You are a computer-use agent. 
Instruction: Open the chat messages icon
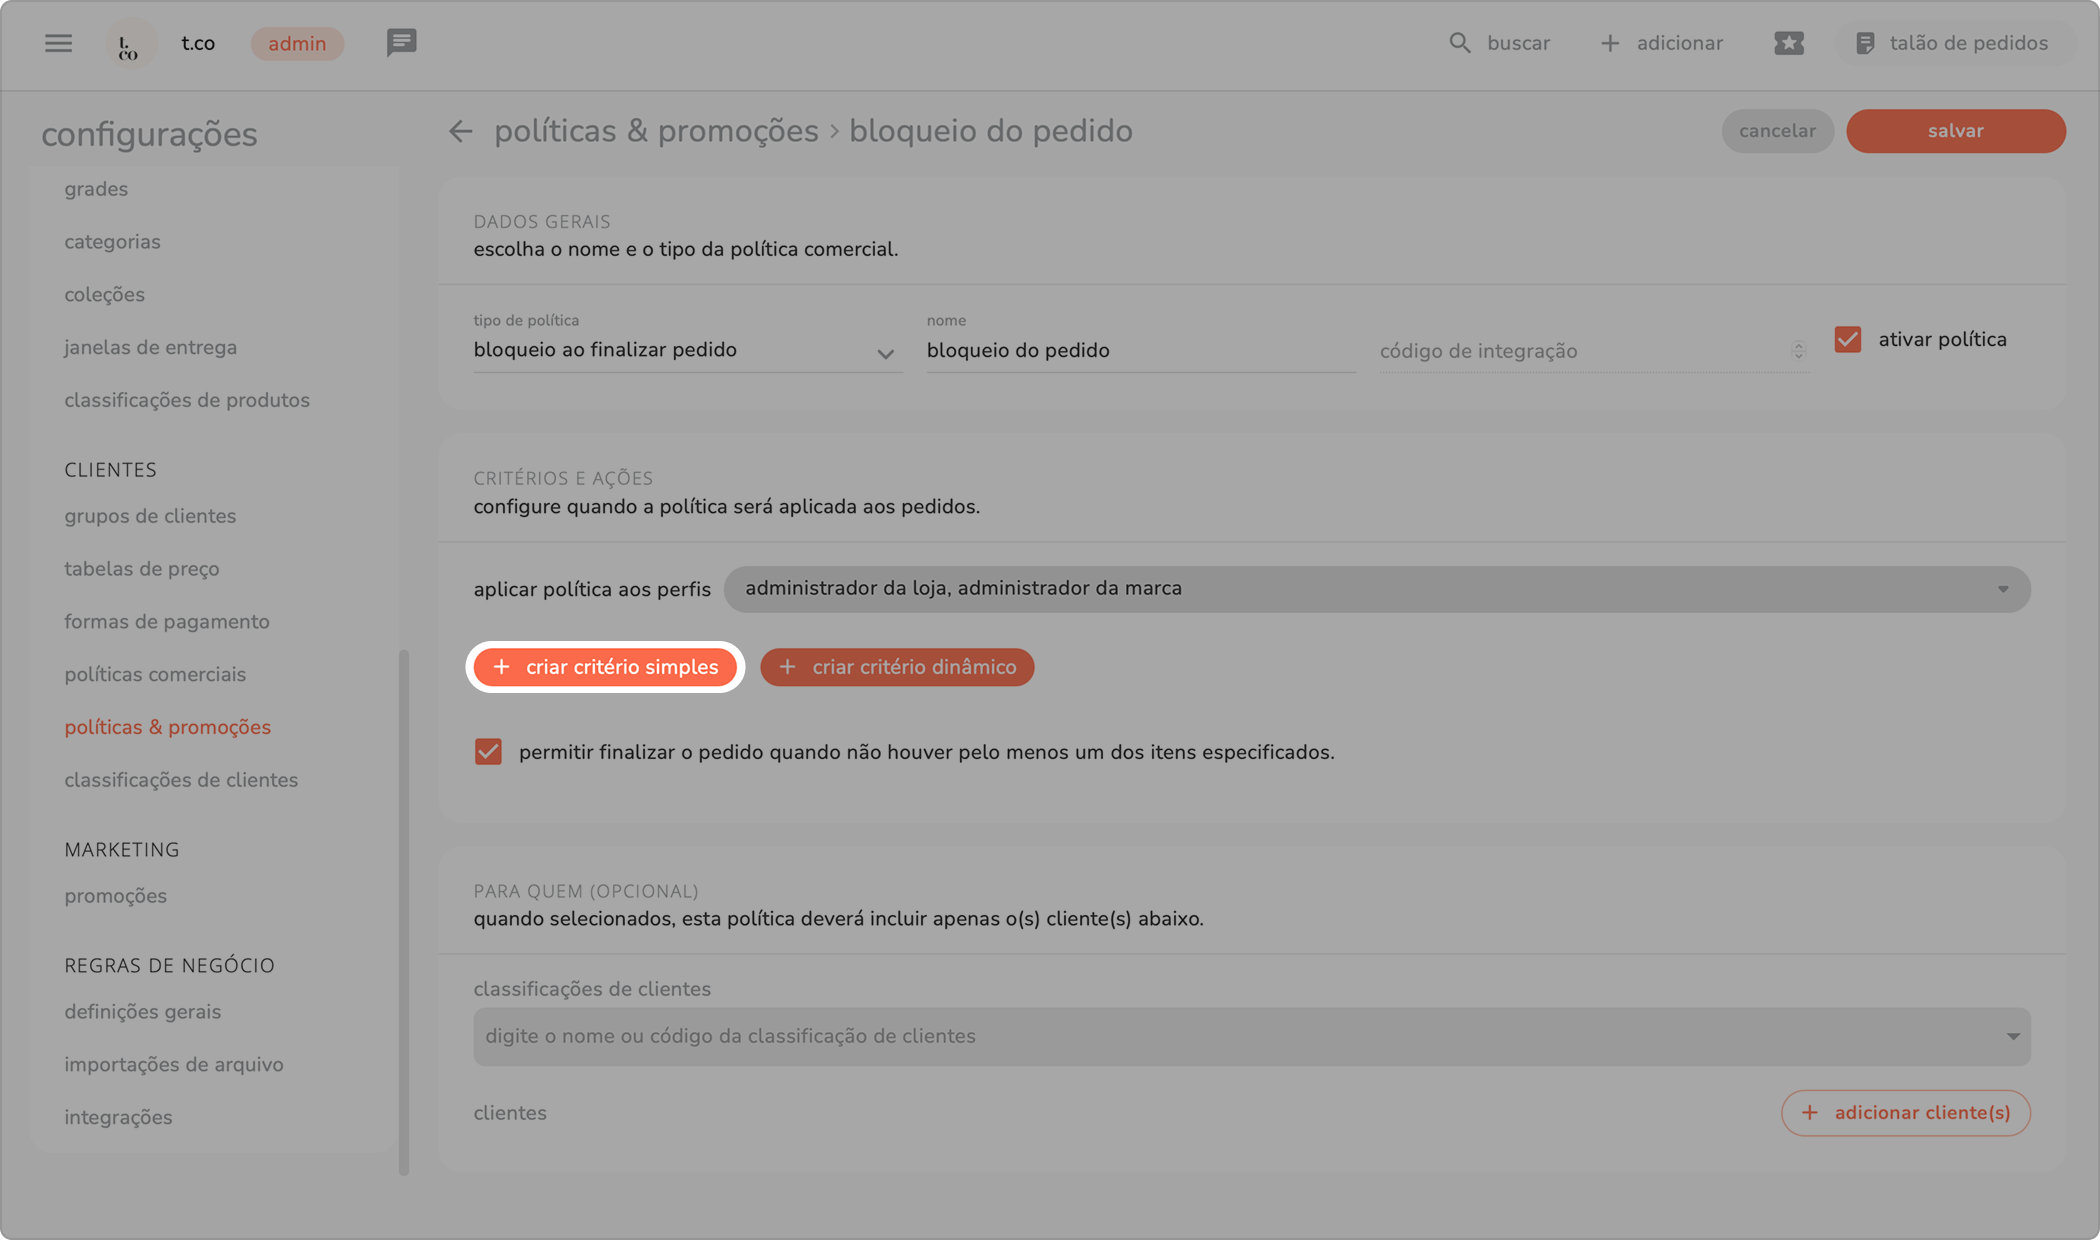point(401,43)
